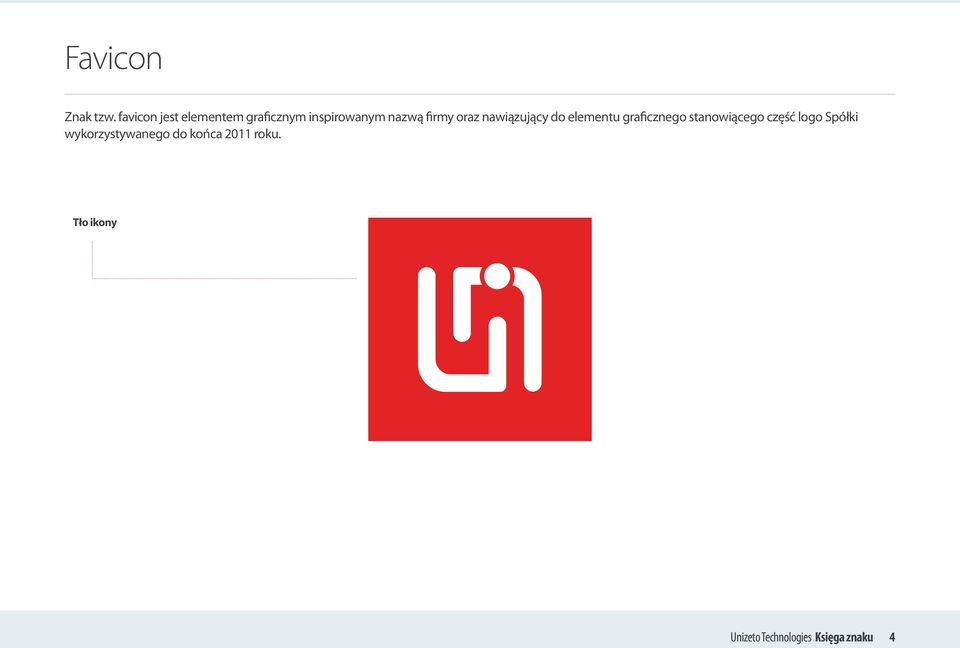Click the 'Unizeto Technologies' footer text

(x=770, y=637)
